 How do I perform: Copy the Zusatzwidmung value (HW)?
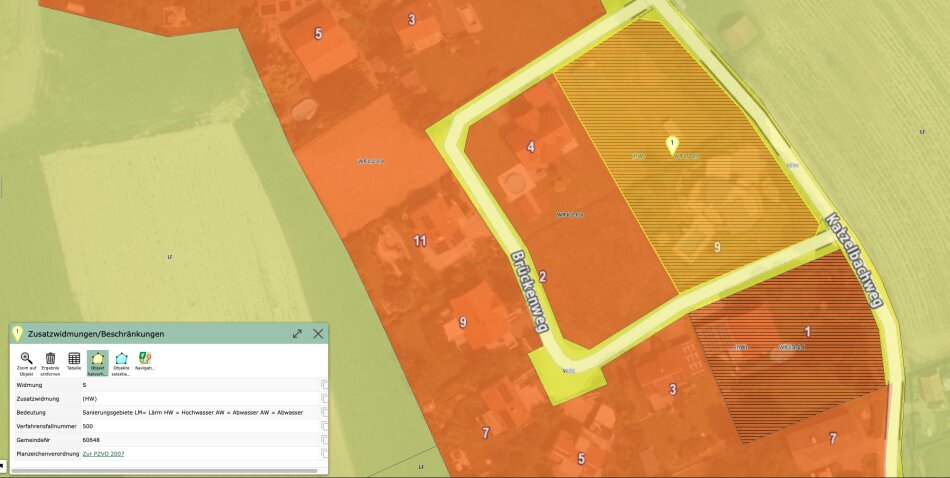tap(324, 398)
